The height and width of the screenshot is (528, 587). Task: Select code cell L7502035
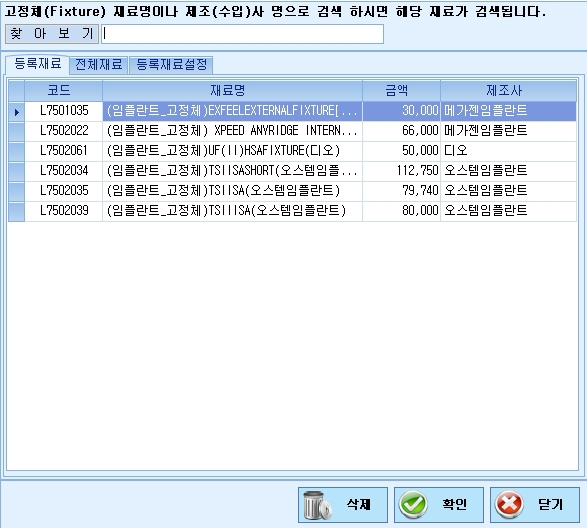64,191
